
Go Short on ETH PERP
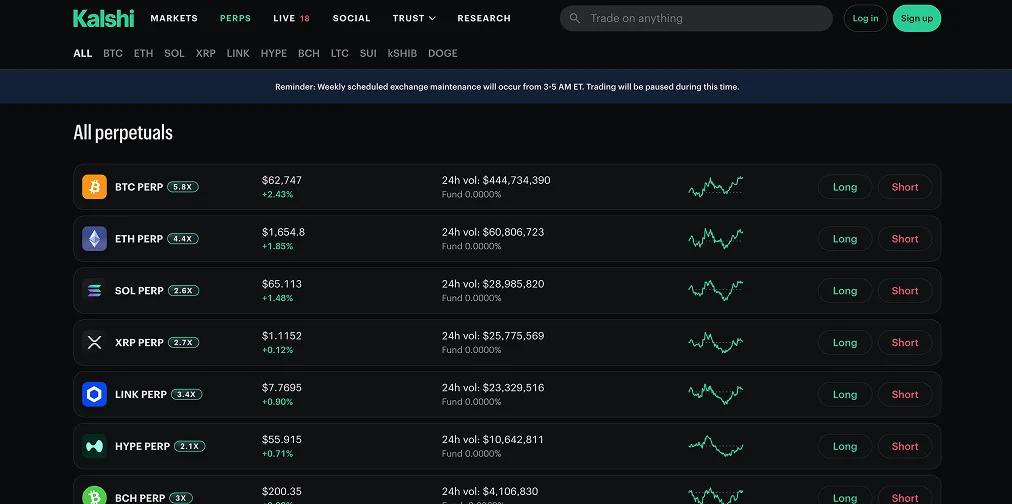tap(905, 239)
